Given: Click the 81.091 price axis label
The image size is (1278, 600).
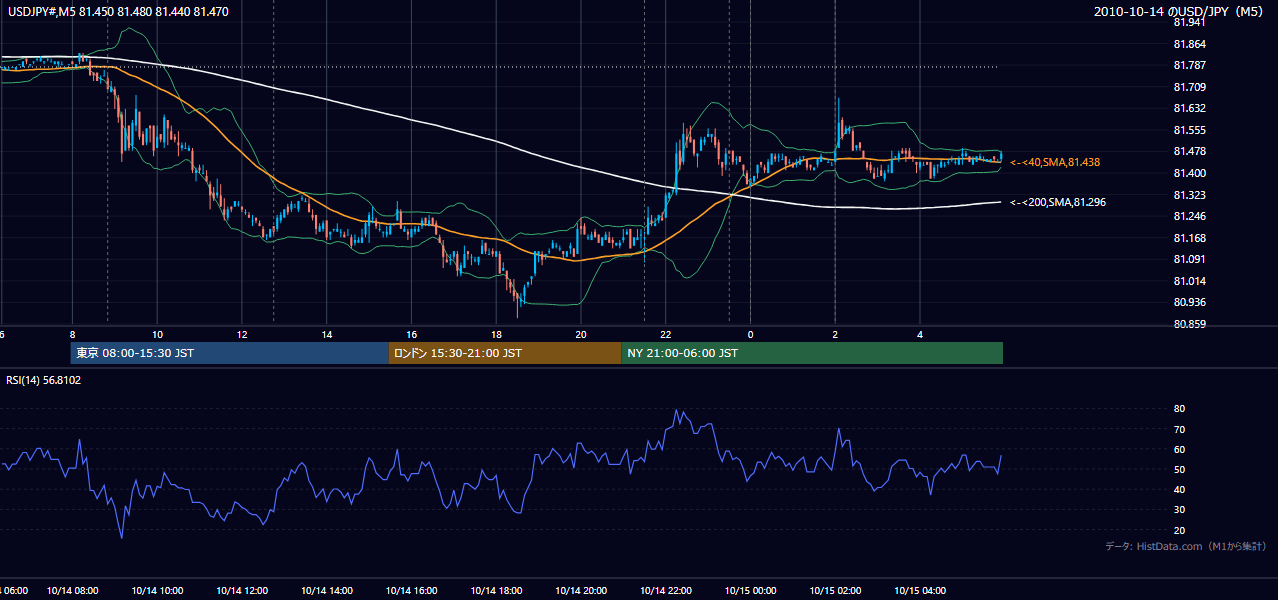Looking at the screenshot, I should pyautogui.click(x=1189, y=259).
